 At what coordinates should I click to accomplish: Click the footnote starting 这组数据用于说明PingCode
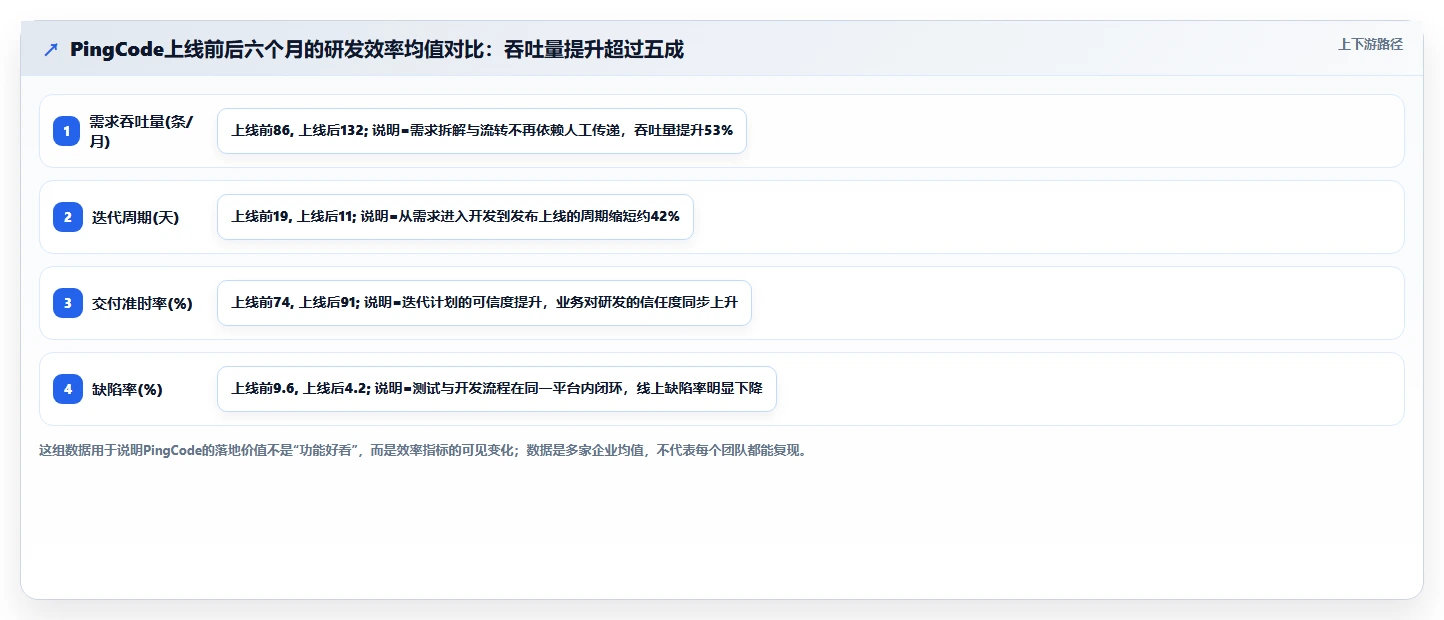click(x=422, y=450)
